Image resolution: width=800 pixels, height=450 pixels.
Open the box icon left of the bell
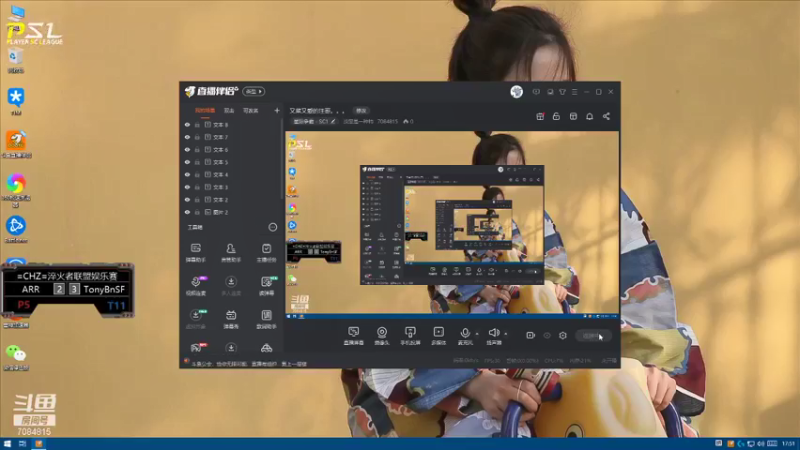(x=573, y=116)
